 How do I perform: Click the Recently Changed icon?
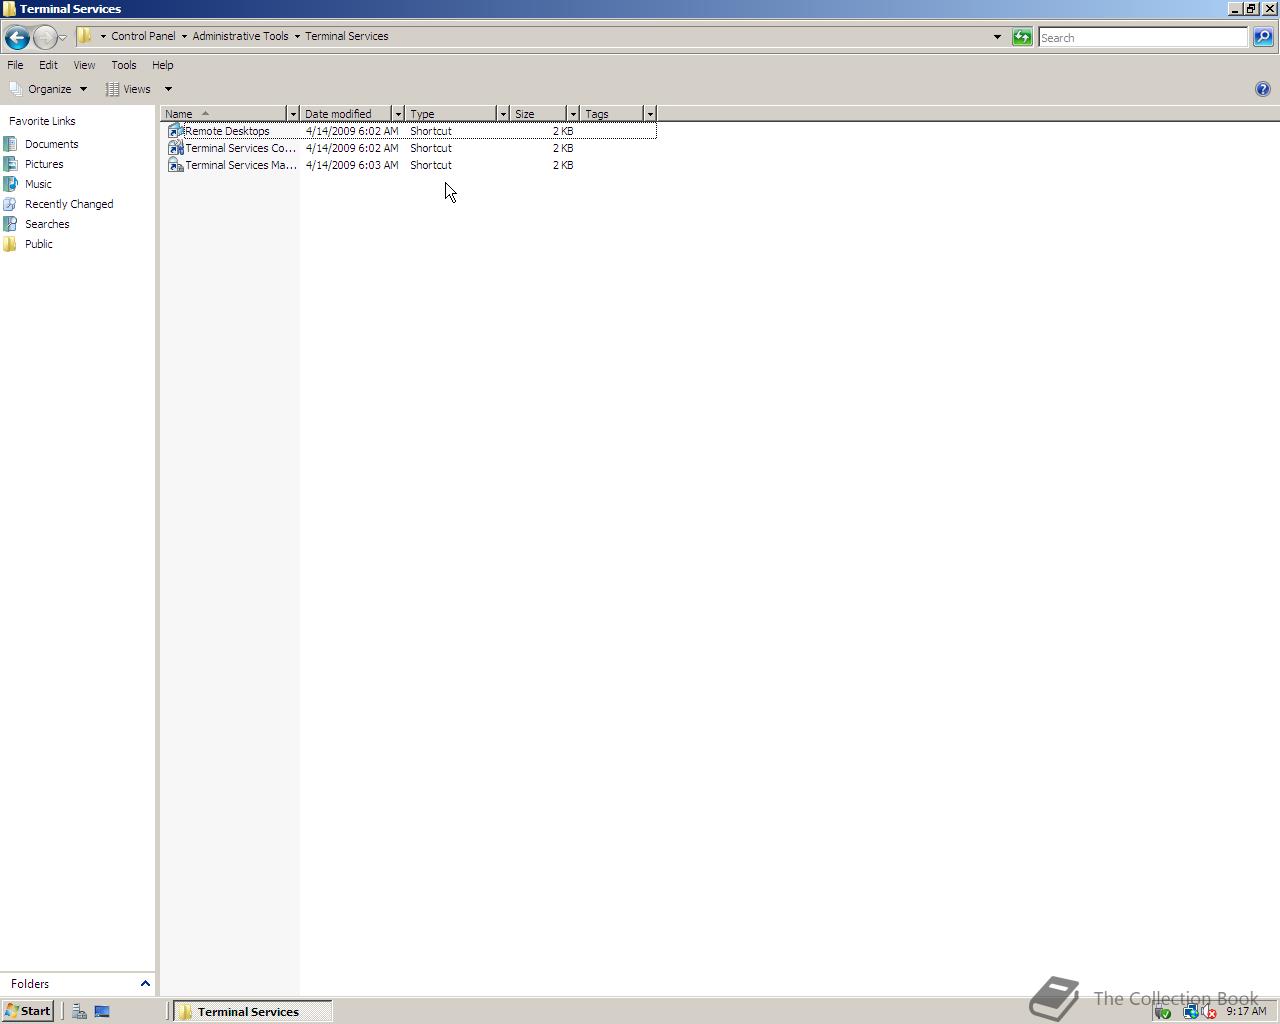(x=10, y=204)
